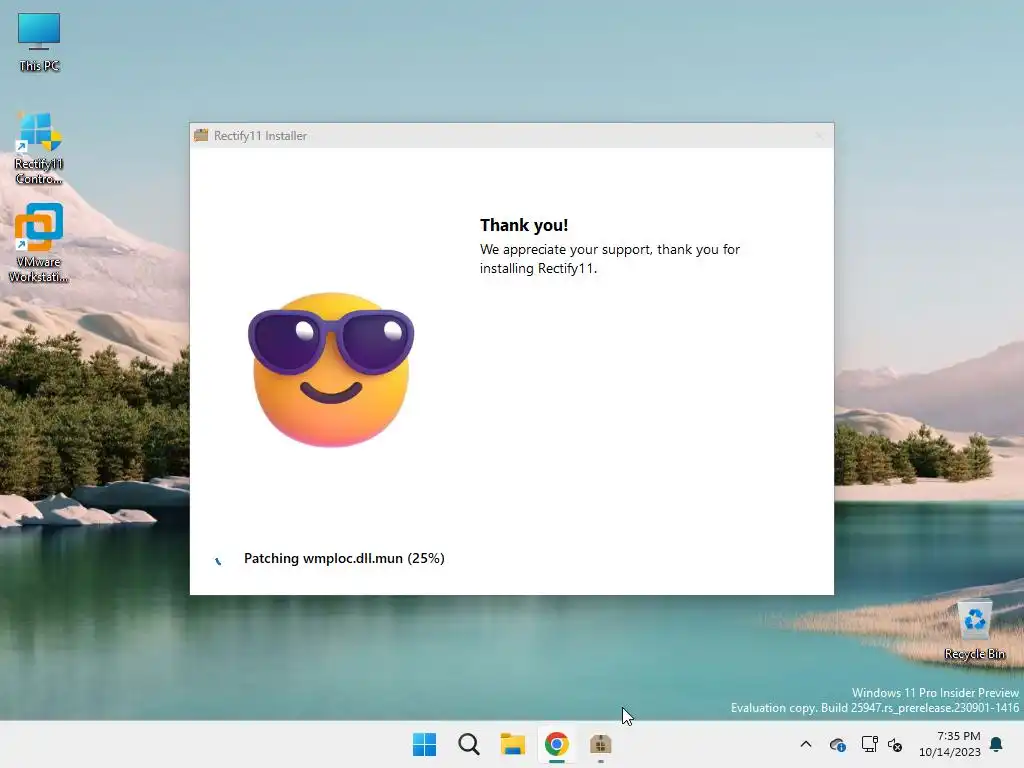Select the Rectify11 Control Center shortcut
1024x768 pixels.
pos(39,148)
